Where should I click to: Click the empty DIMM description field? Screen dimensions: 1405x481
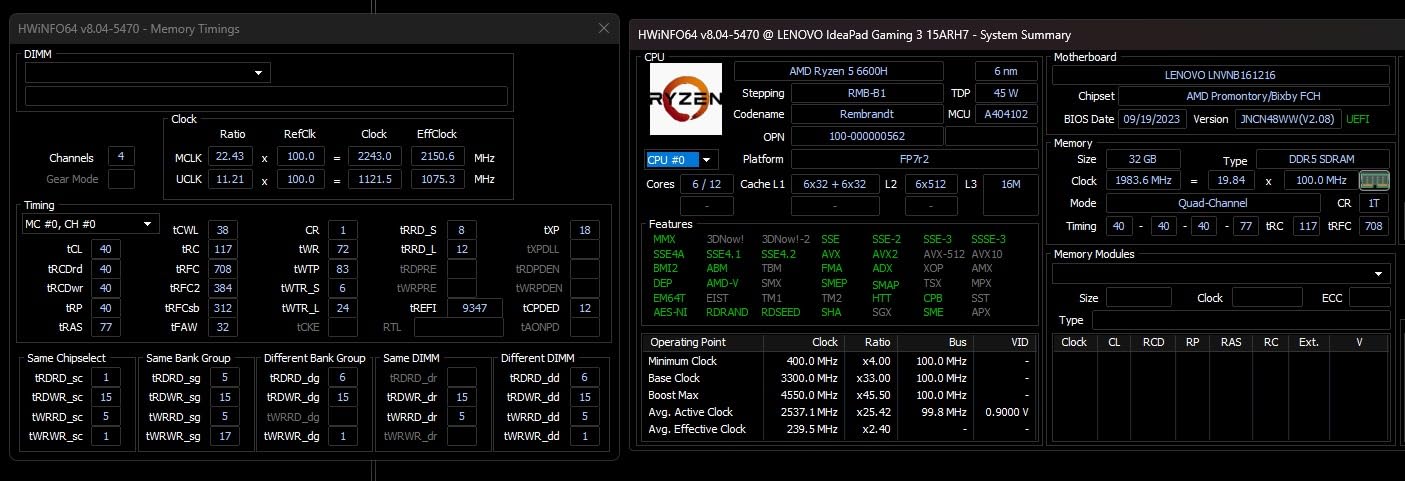tap(266, 97)
